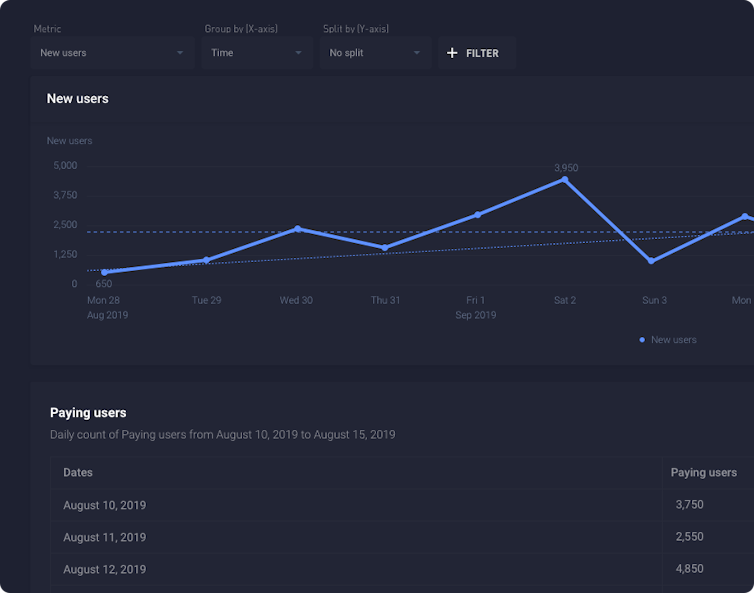Open the Split by No split dropdown
The width and height of the screenshot is (754, 593).
click(x=375, y=53)
